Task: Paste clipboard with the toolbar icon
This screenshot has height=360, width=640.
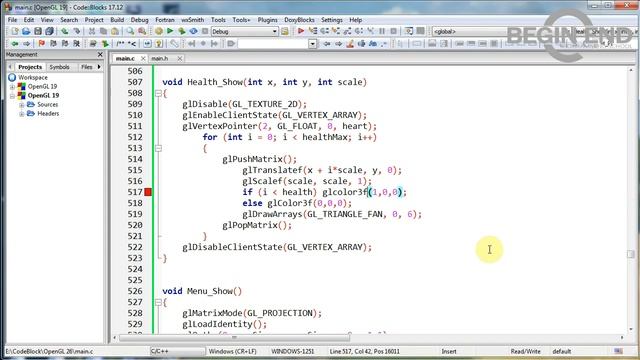Action: 115,31
